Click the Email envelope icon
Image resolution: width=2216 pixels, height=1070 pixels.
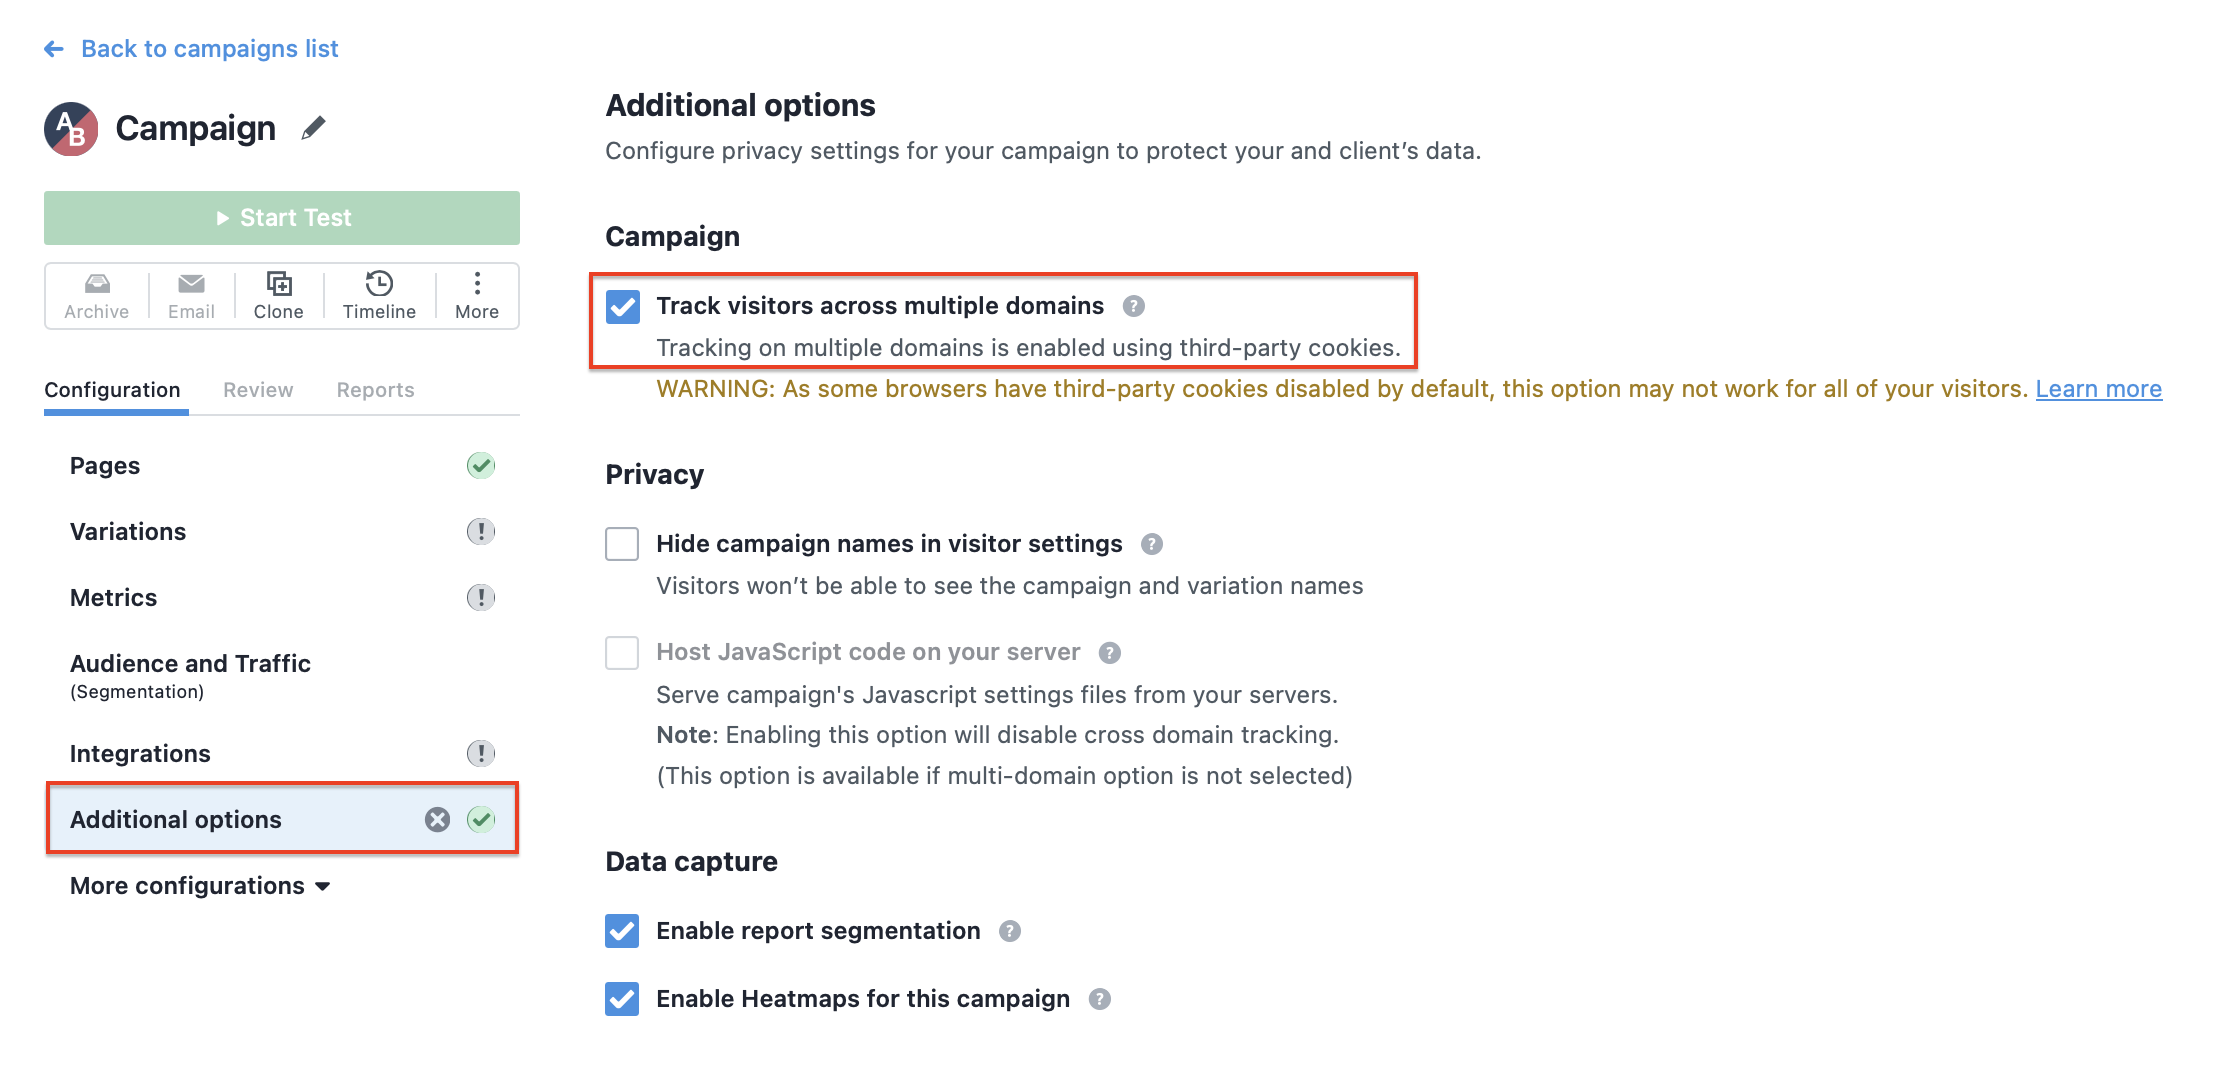coord(191,284)
